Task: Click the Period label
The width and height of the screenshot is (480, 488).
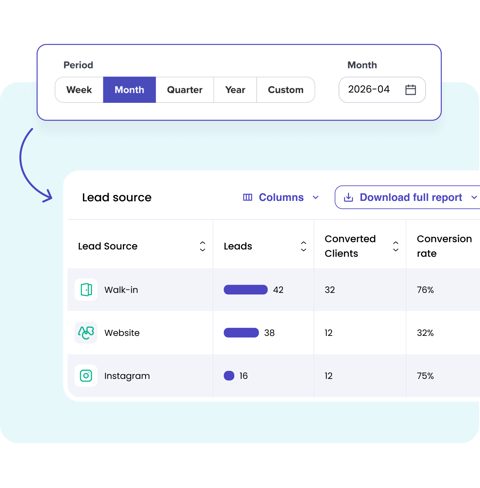Action: point(78,65)
